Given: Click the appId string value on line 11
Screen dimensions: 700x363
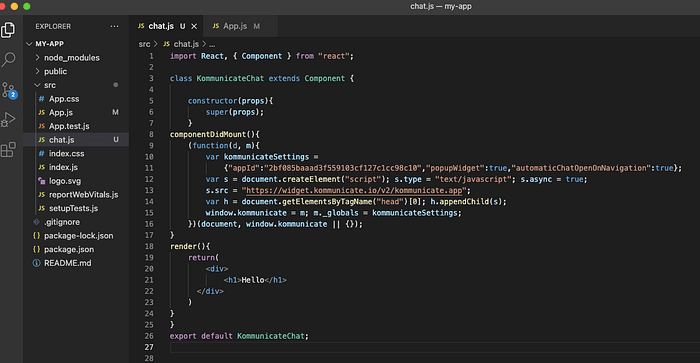Looking at the screenshot, I should point(343,168).
